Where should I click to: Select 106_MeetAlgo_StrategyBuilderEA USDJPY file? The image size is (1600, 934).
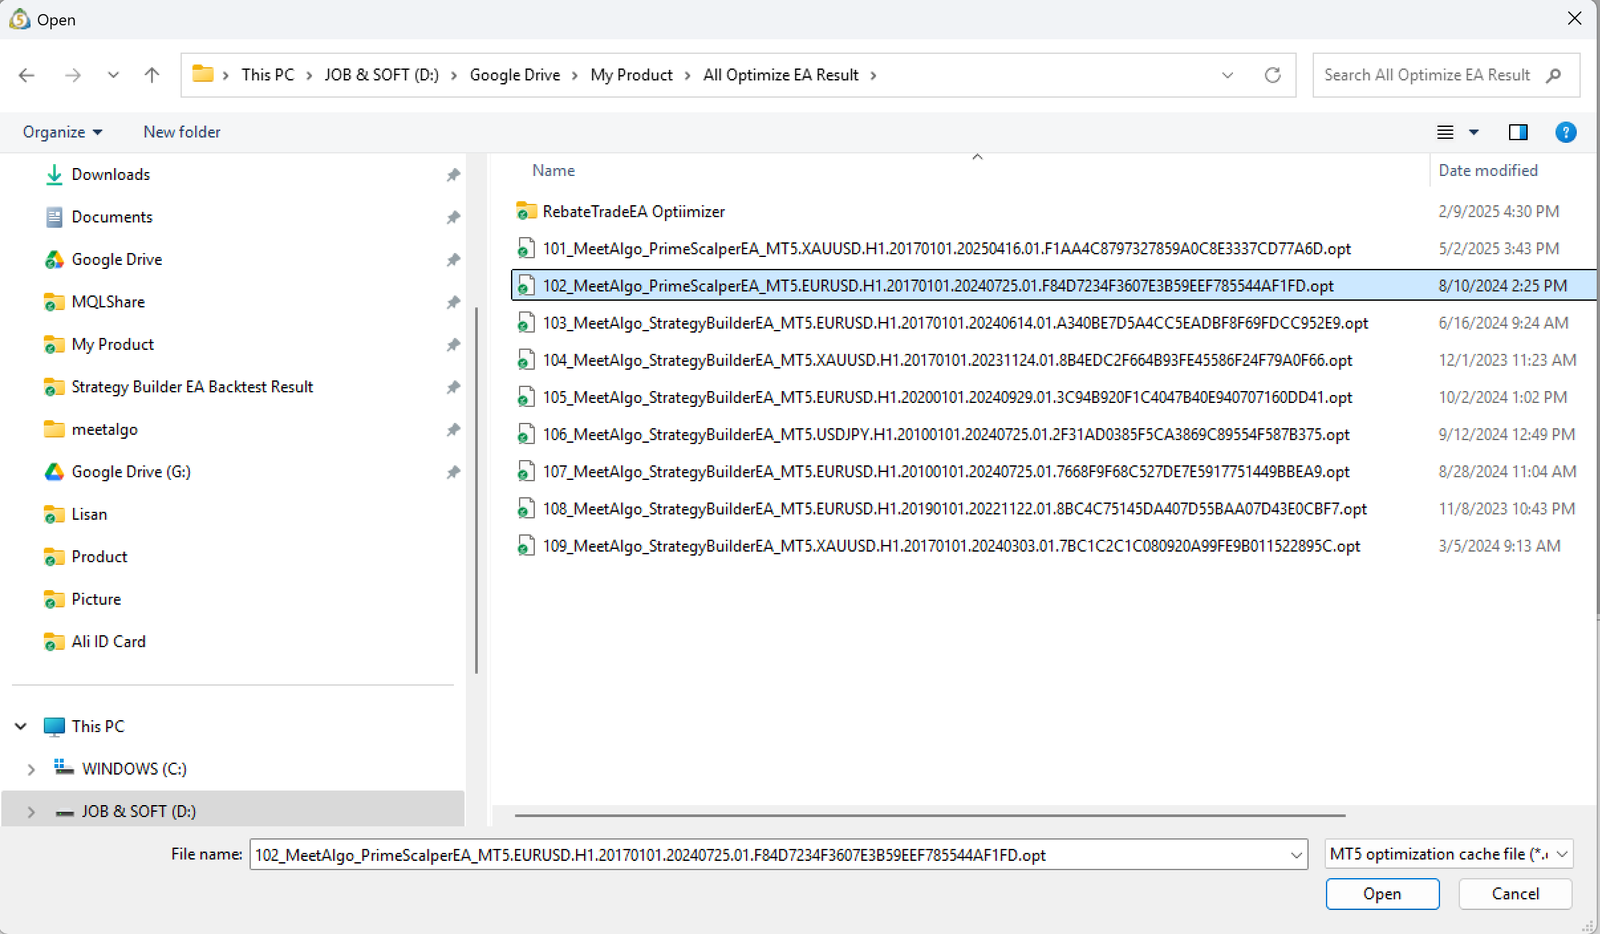tap(946, 434)
